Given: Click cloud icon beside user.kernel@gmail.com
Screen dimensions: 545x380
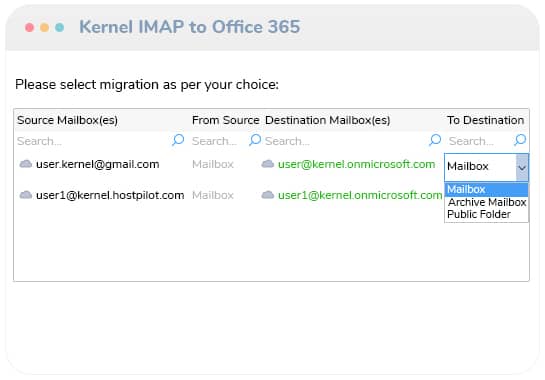Looking at the screenshot, I should tap(25, 164).
